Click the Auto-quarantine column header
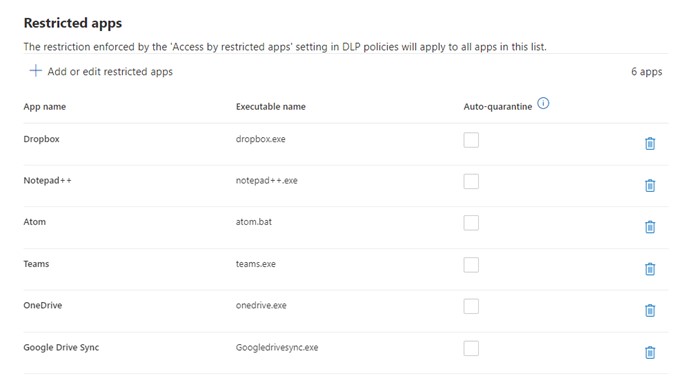This screenshot has width=690, height=387. (x=498, y=107)
